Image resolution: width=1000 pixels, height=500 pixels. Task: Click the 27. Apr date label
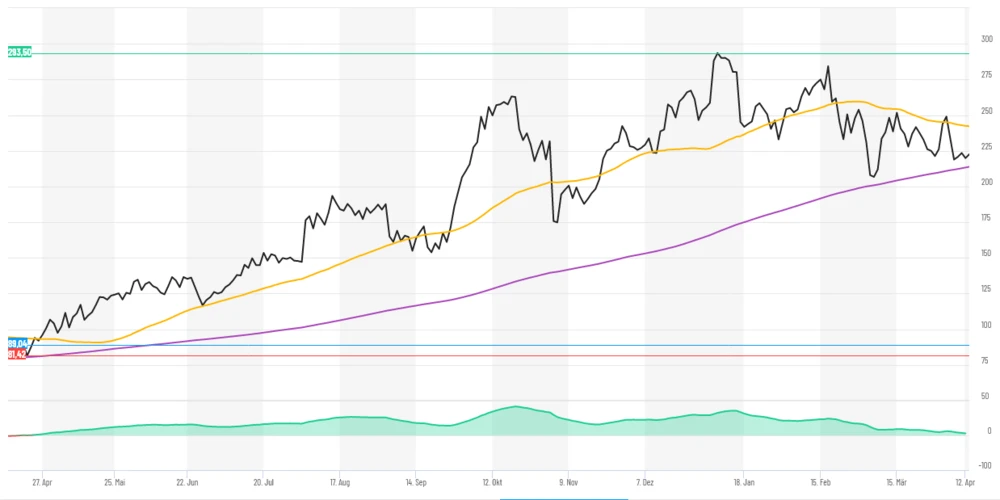point(42,481)
